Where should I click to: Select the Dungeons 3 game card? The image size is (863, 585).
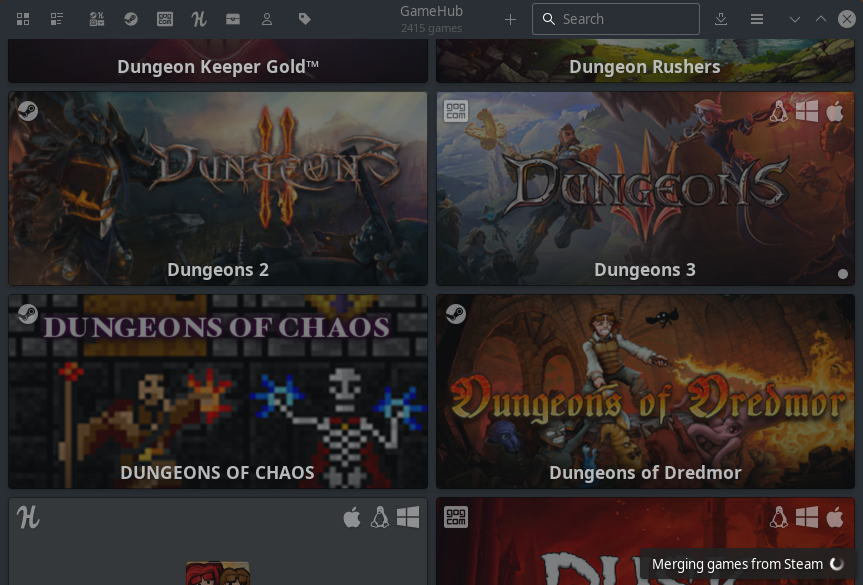pos(645,189)
